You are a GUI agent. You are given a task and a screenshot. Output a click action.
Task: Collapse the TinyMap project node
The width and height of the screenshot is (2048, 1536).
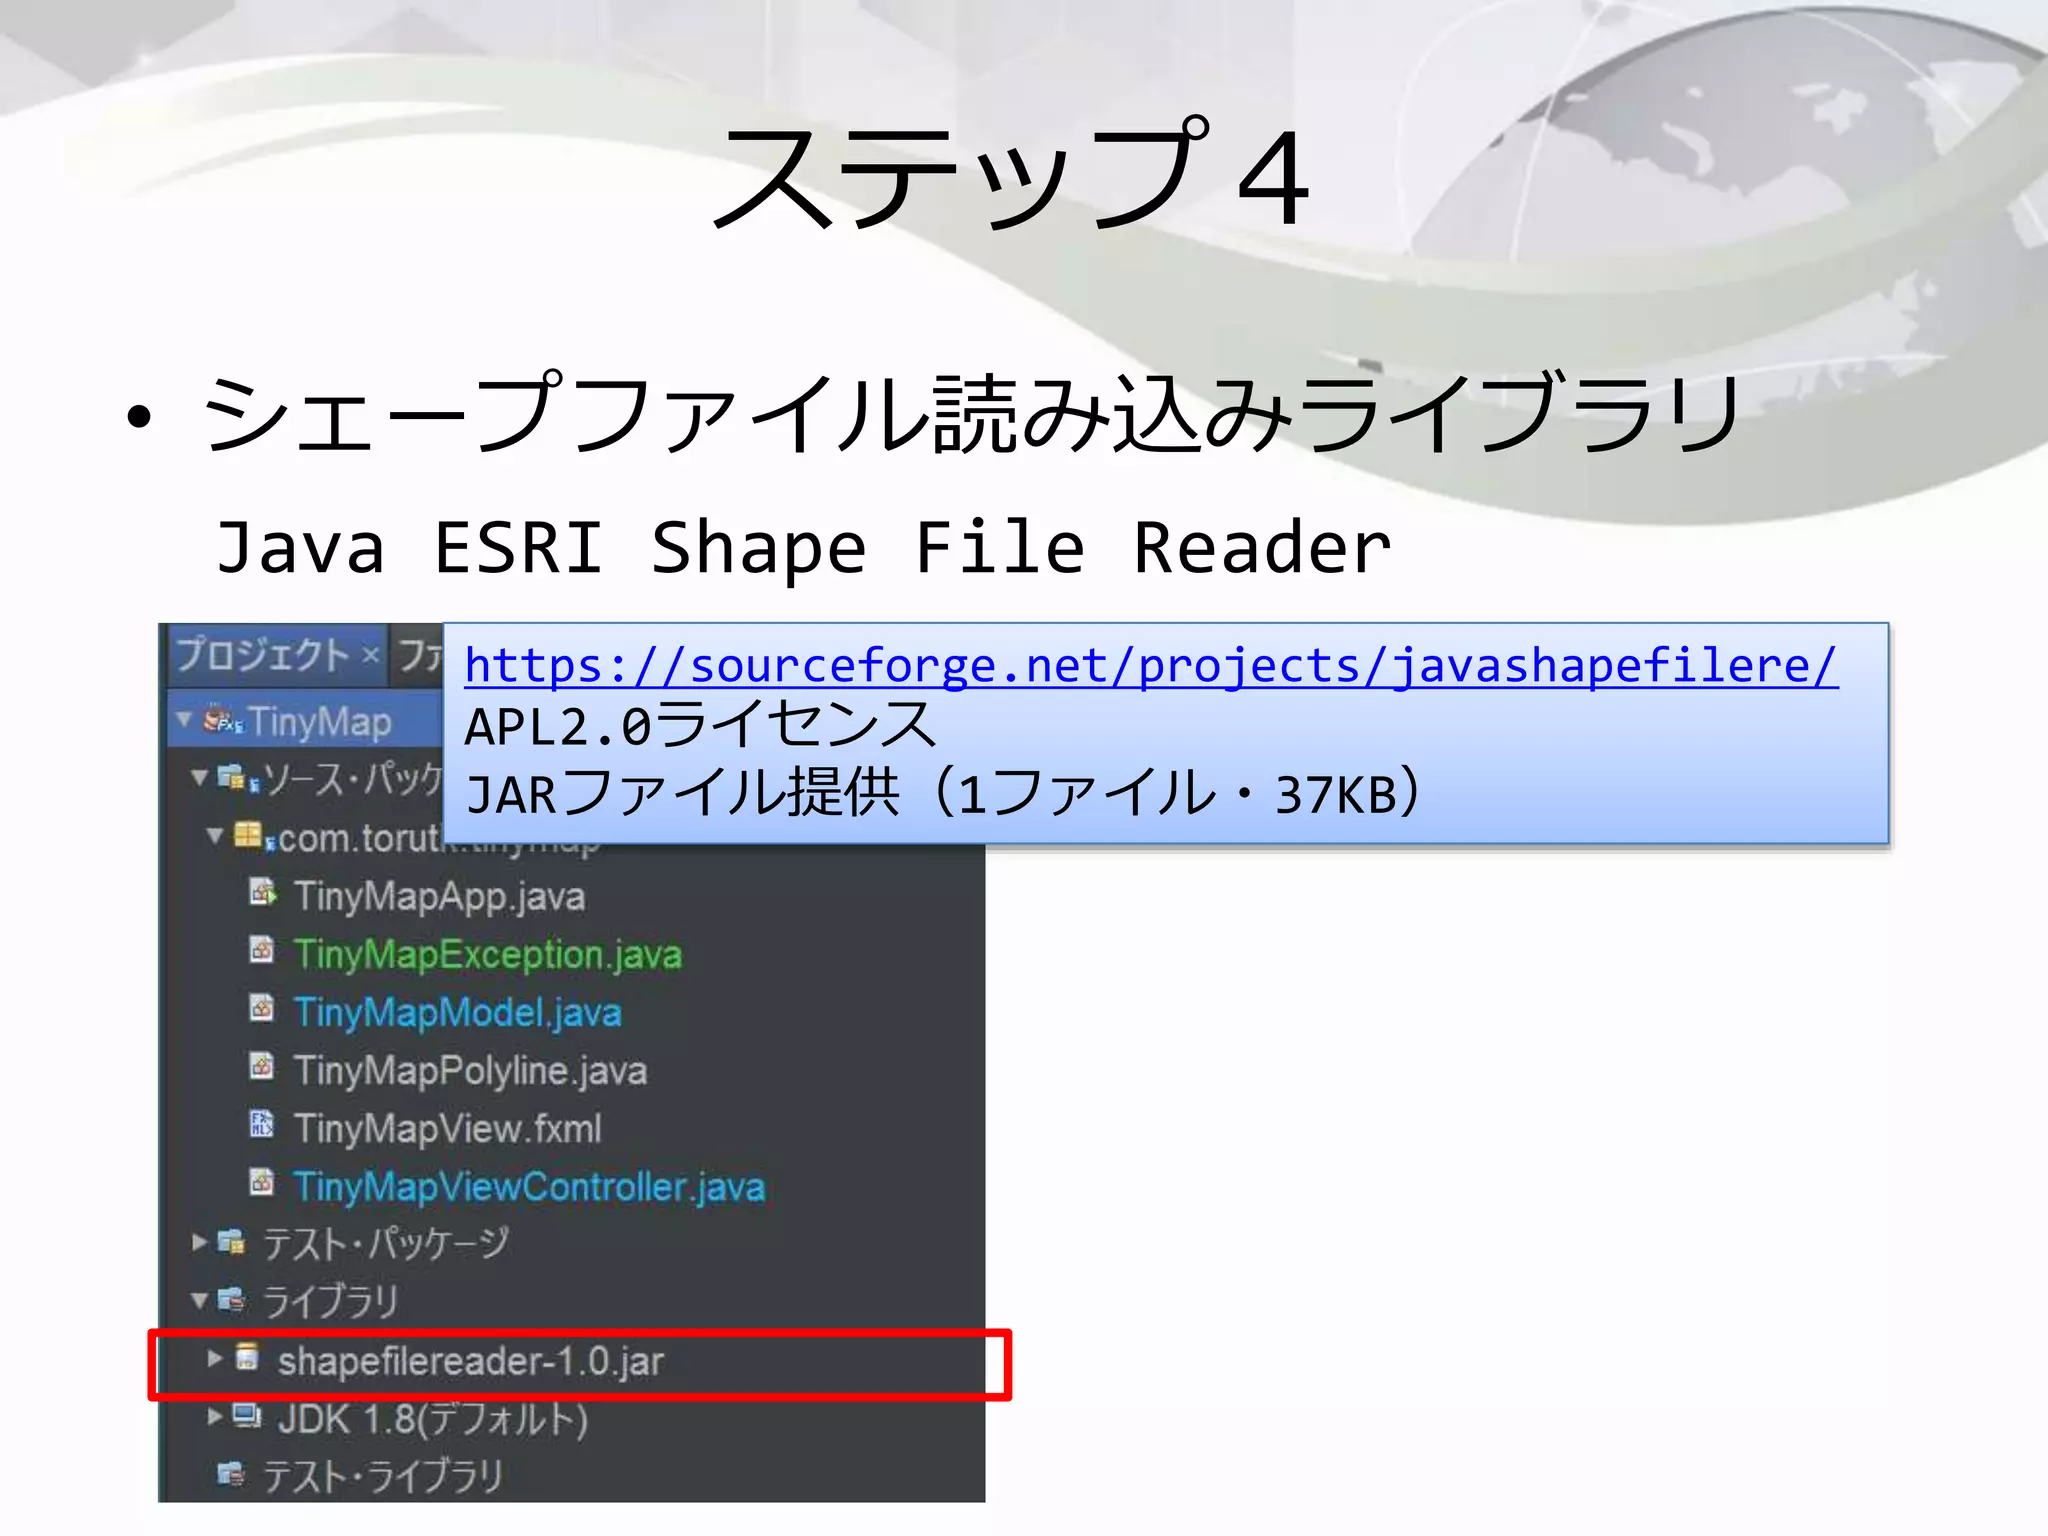(x=184, y=719)
